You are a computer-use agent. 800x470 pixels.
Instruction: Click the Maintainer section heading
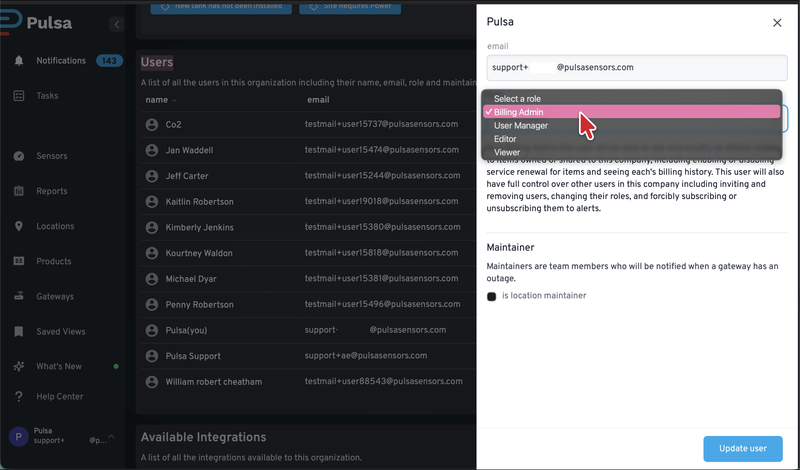tap(510, 248)
